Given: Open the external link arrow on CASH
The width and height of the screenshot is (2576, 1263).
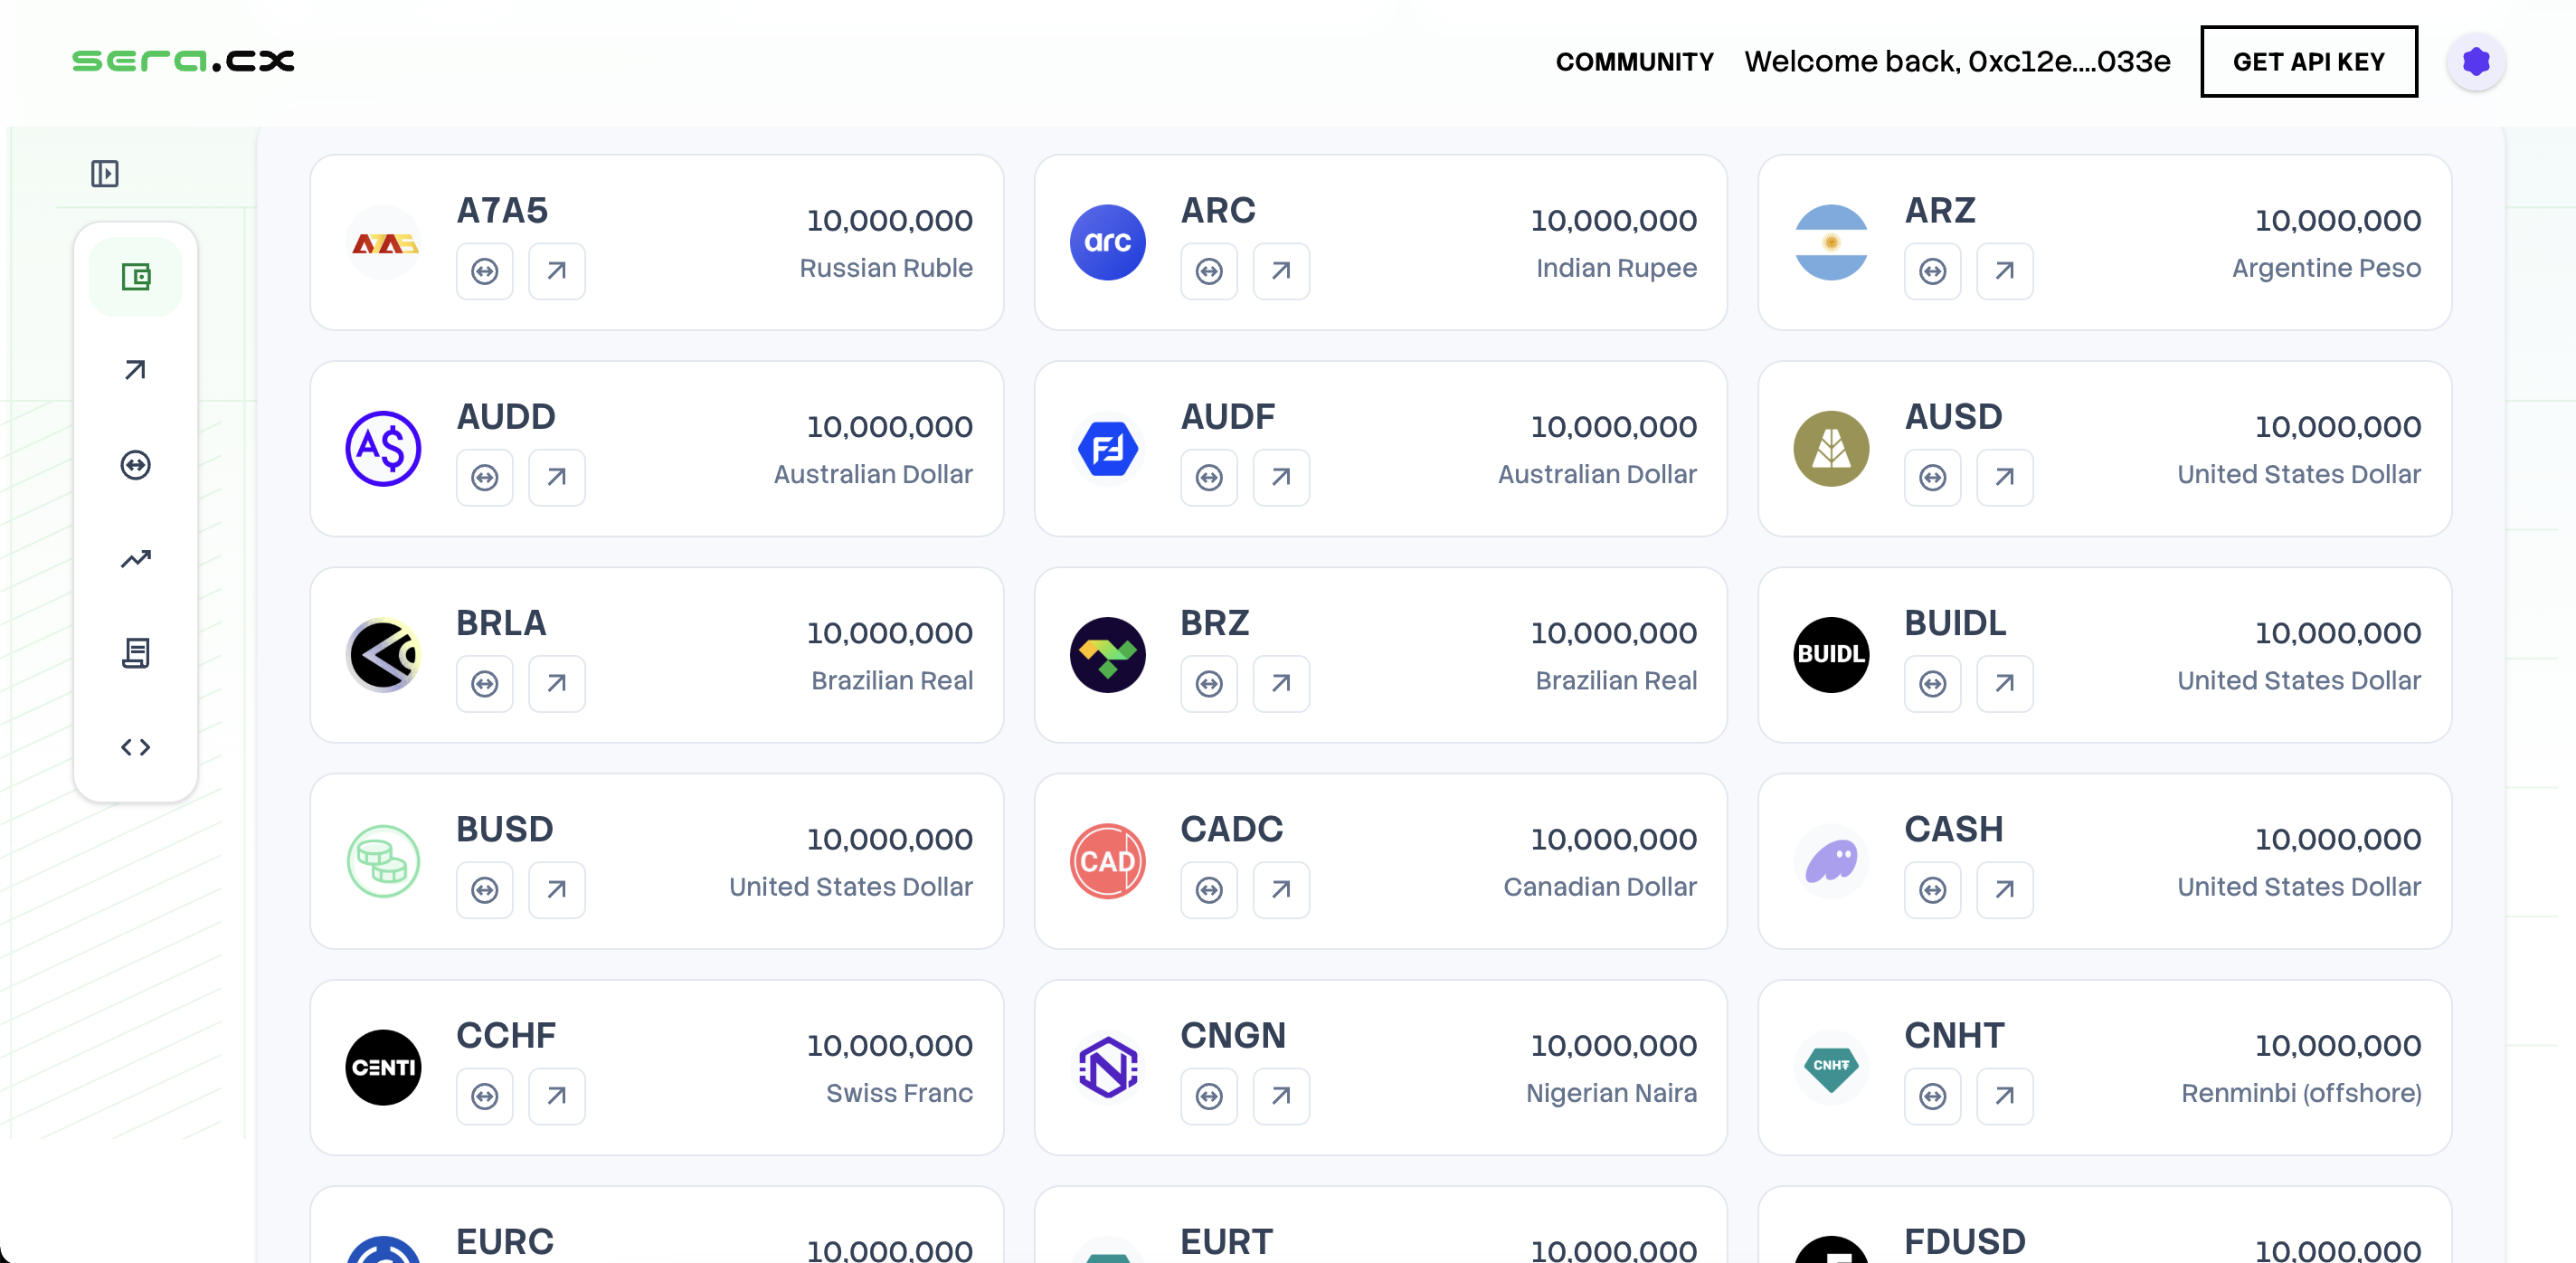Looking at the screenshot, I should 2006,889.
